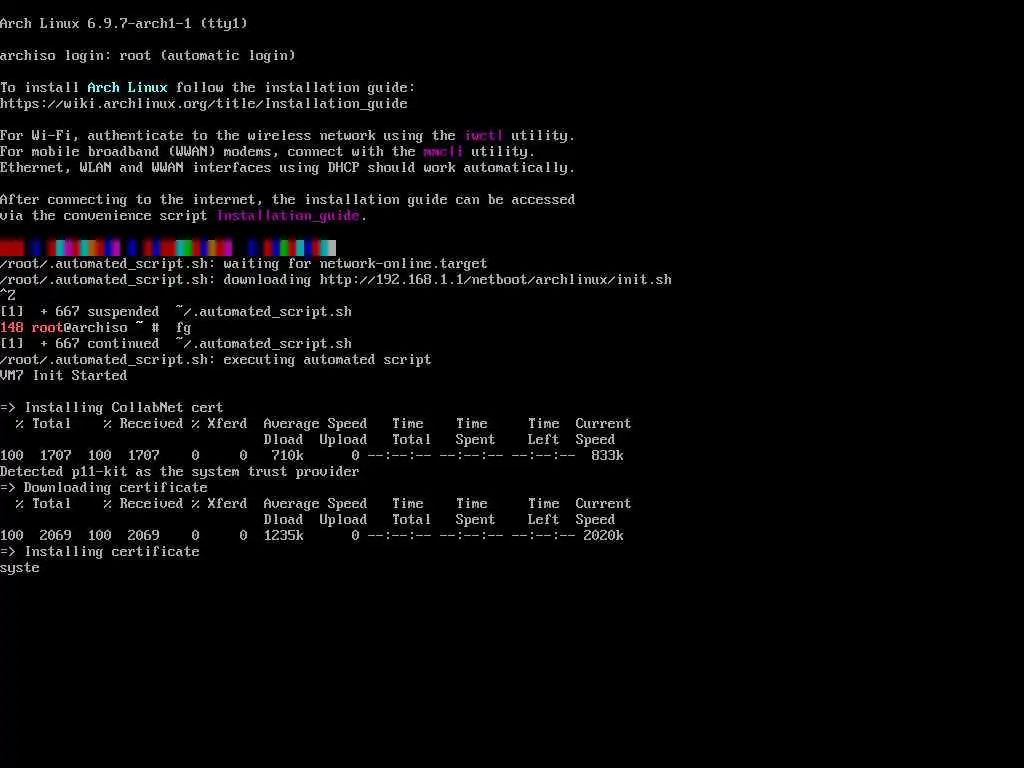Click the red 148 exit code

click(12, 328)
